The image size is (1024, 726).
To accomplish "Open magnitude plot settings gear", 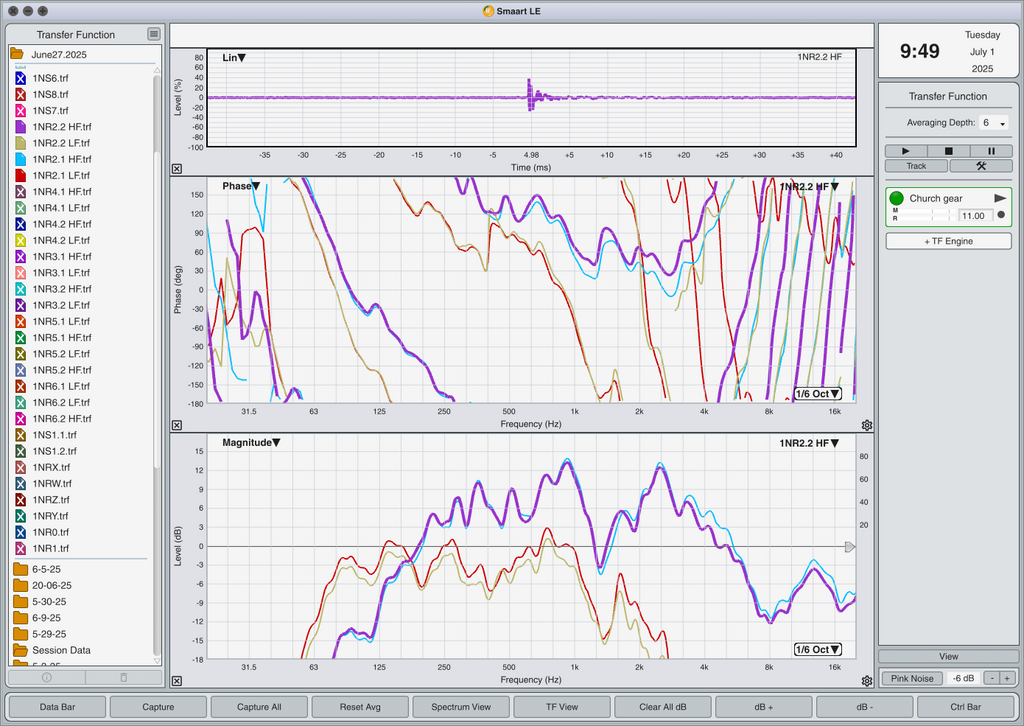I will (x=867, y=681).
